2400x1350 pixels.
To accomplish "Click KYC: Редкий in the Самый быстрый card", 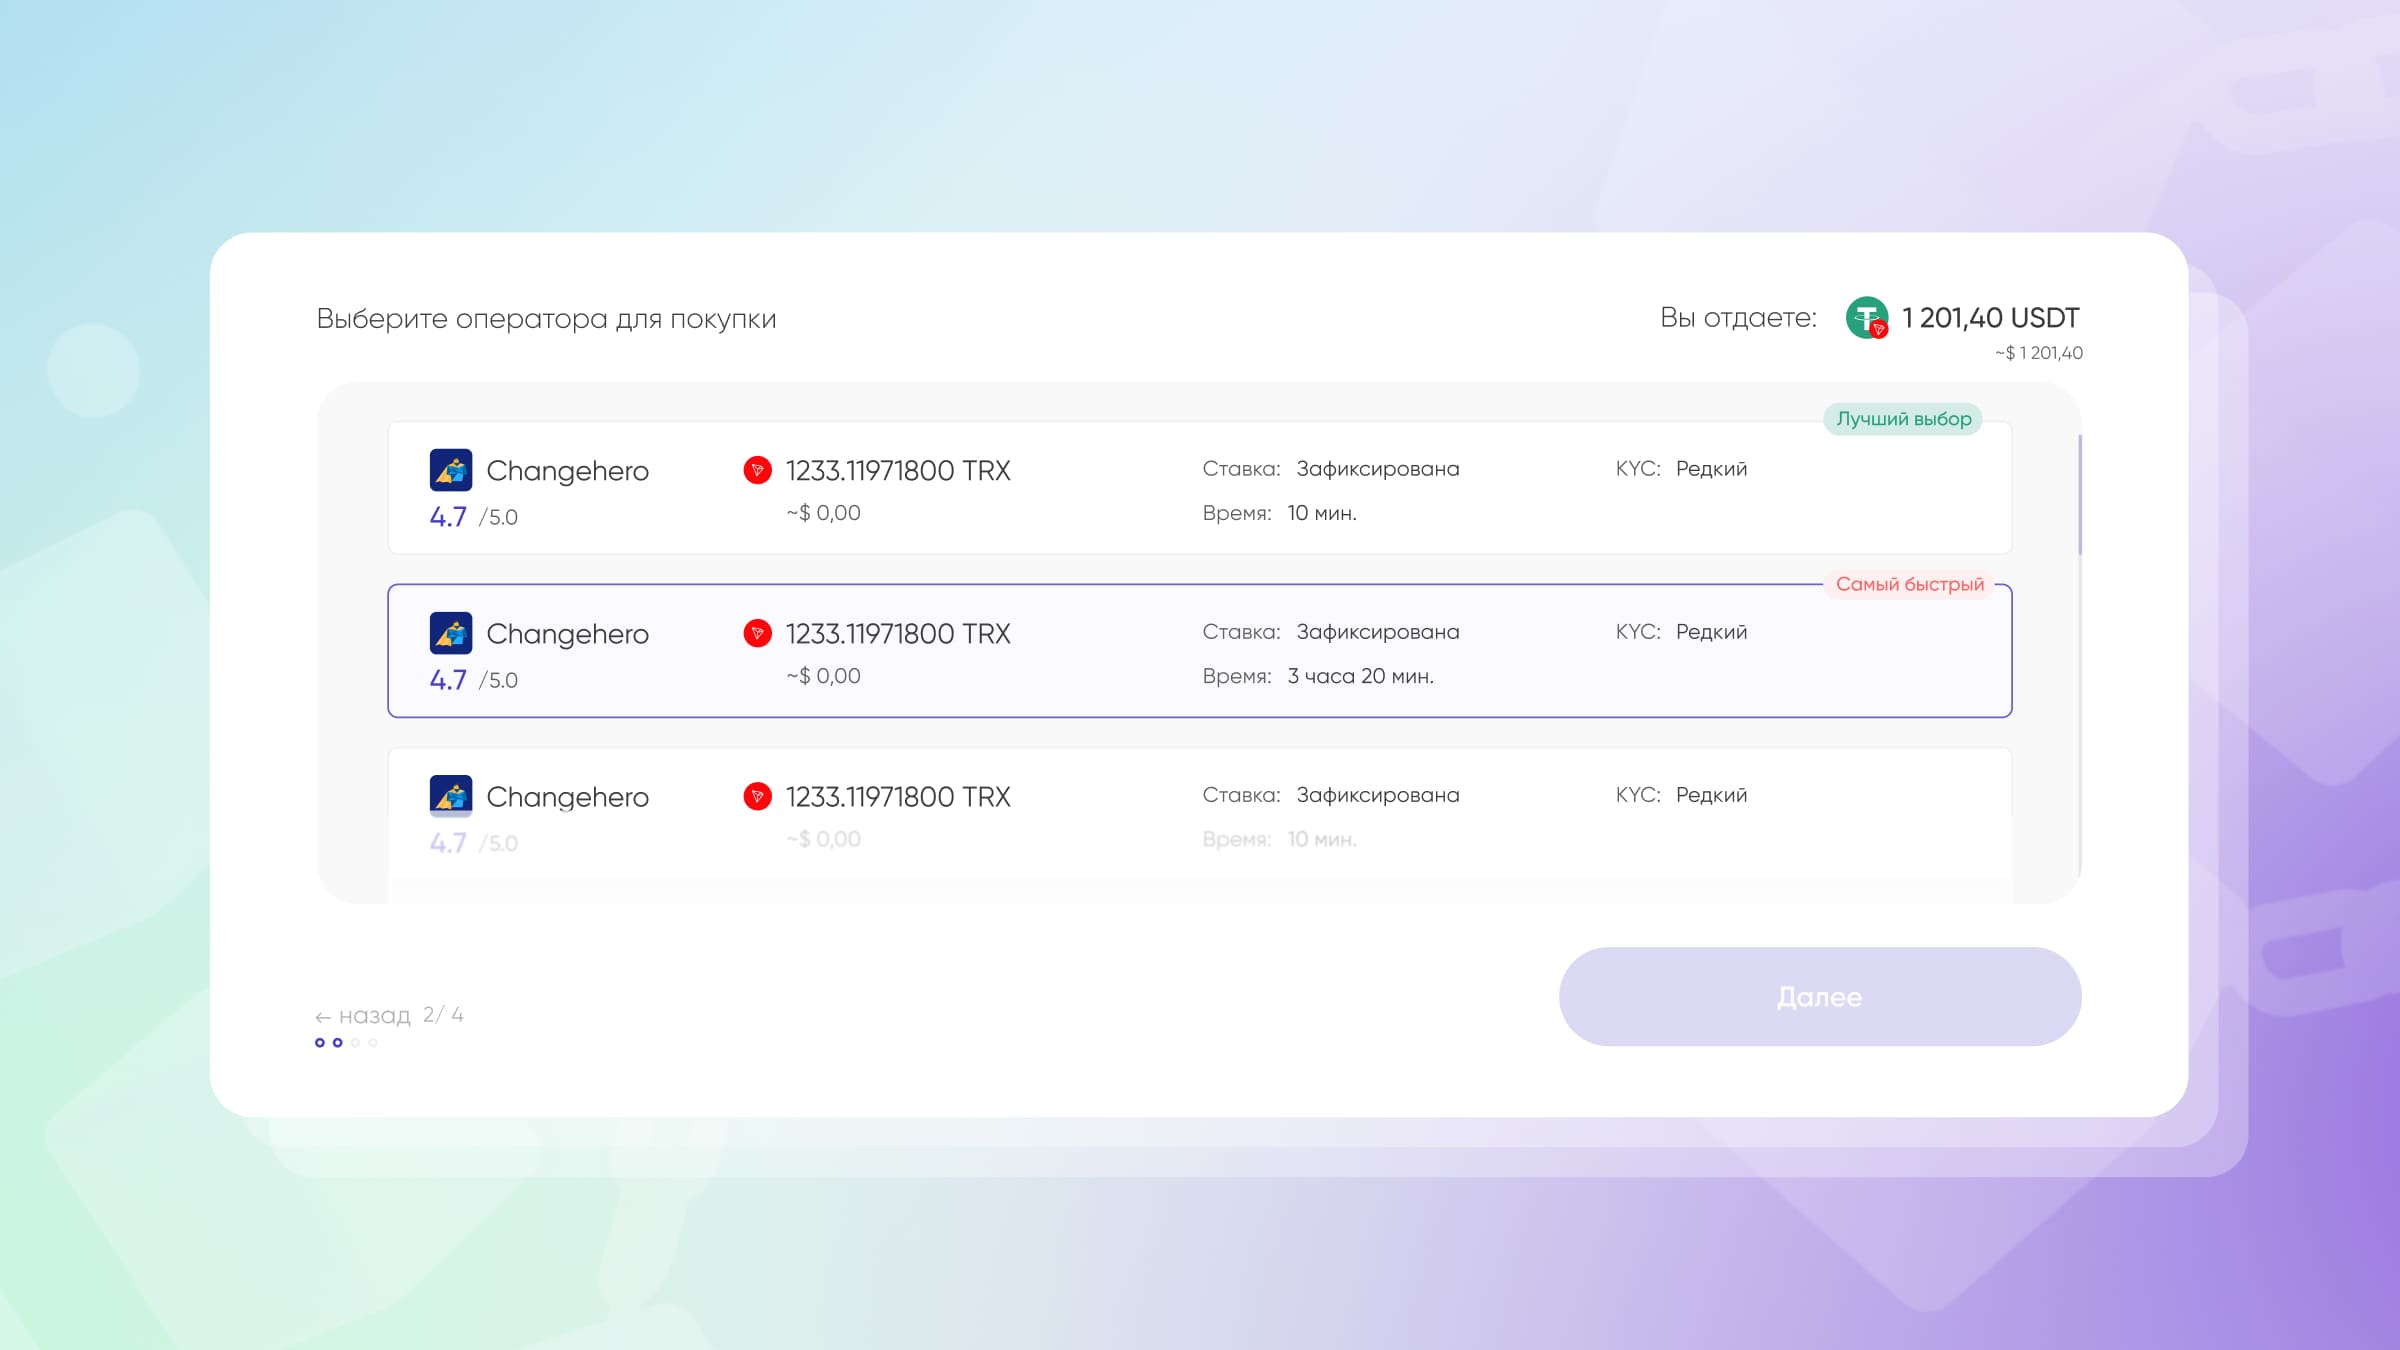I will [x=1682, y=632].
